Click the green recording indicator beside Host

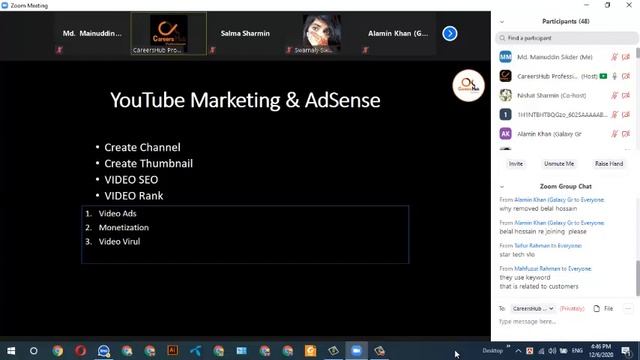click(x=603, y=76)
